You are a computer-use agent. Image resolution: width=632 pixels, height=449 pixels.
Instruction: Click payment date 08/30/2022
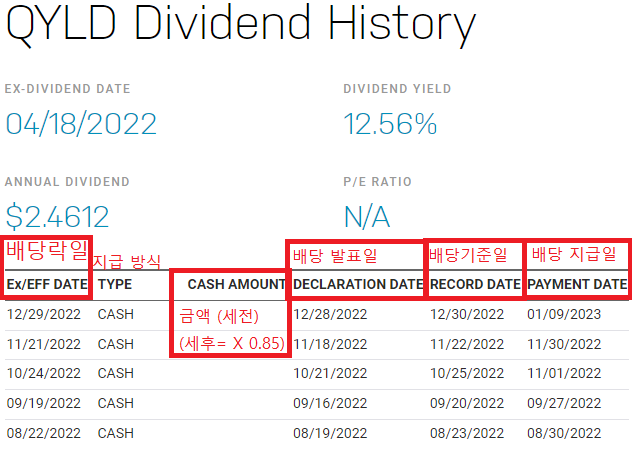[x=564, y=433]
